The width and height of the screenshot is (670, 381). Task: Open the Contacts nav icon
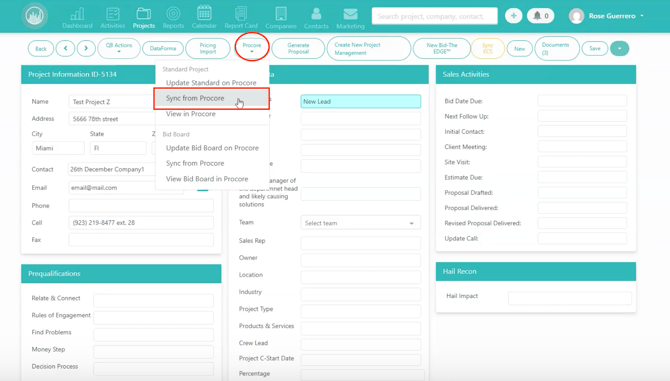pos(316,18)
